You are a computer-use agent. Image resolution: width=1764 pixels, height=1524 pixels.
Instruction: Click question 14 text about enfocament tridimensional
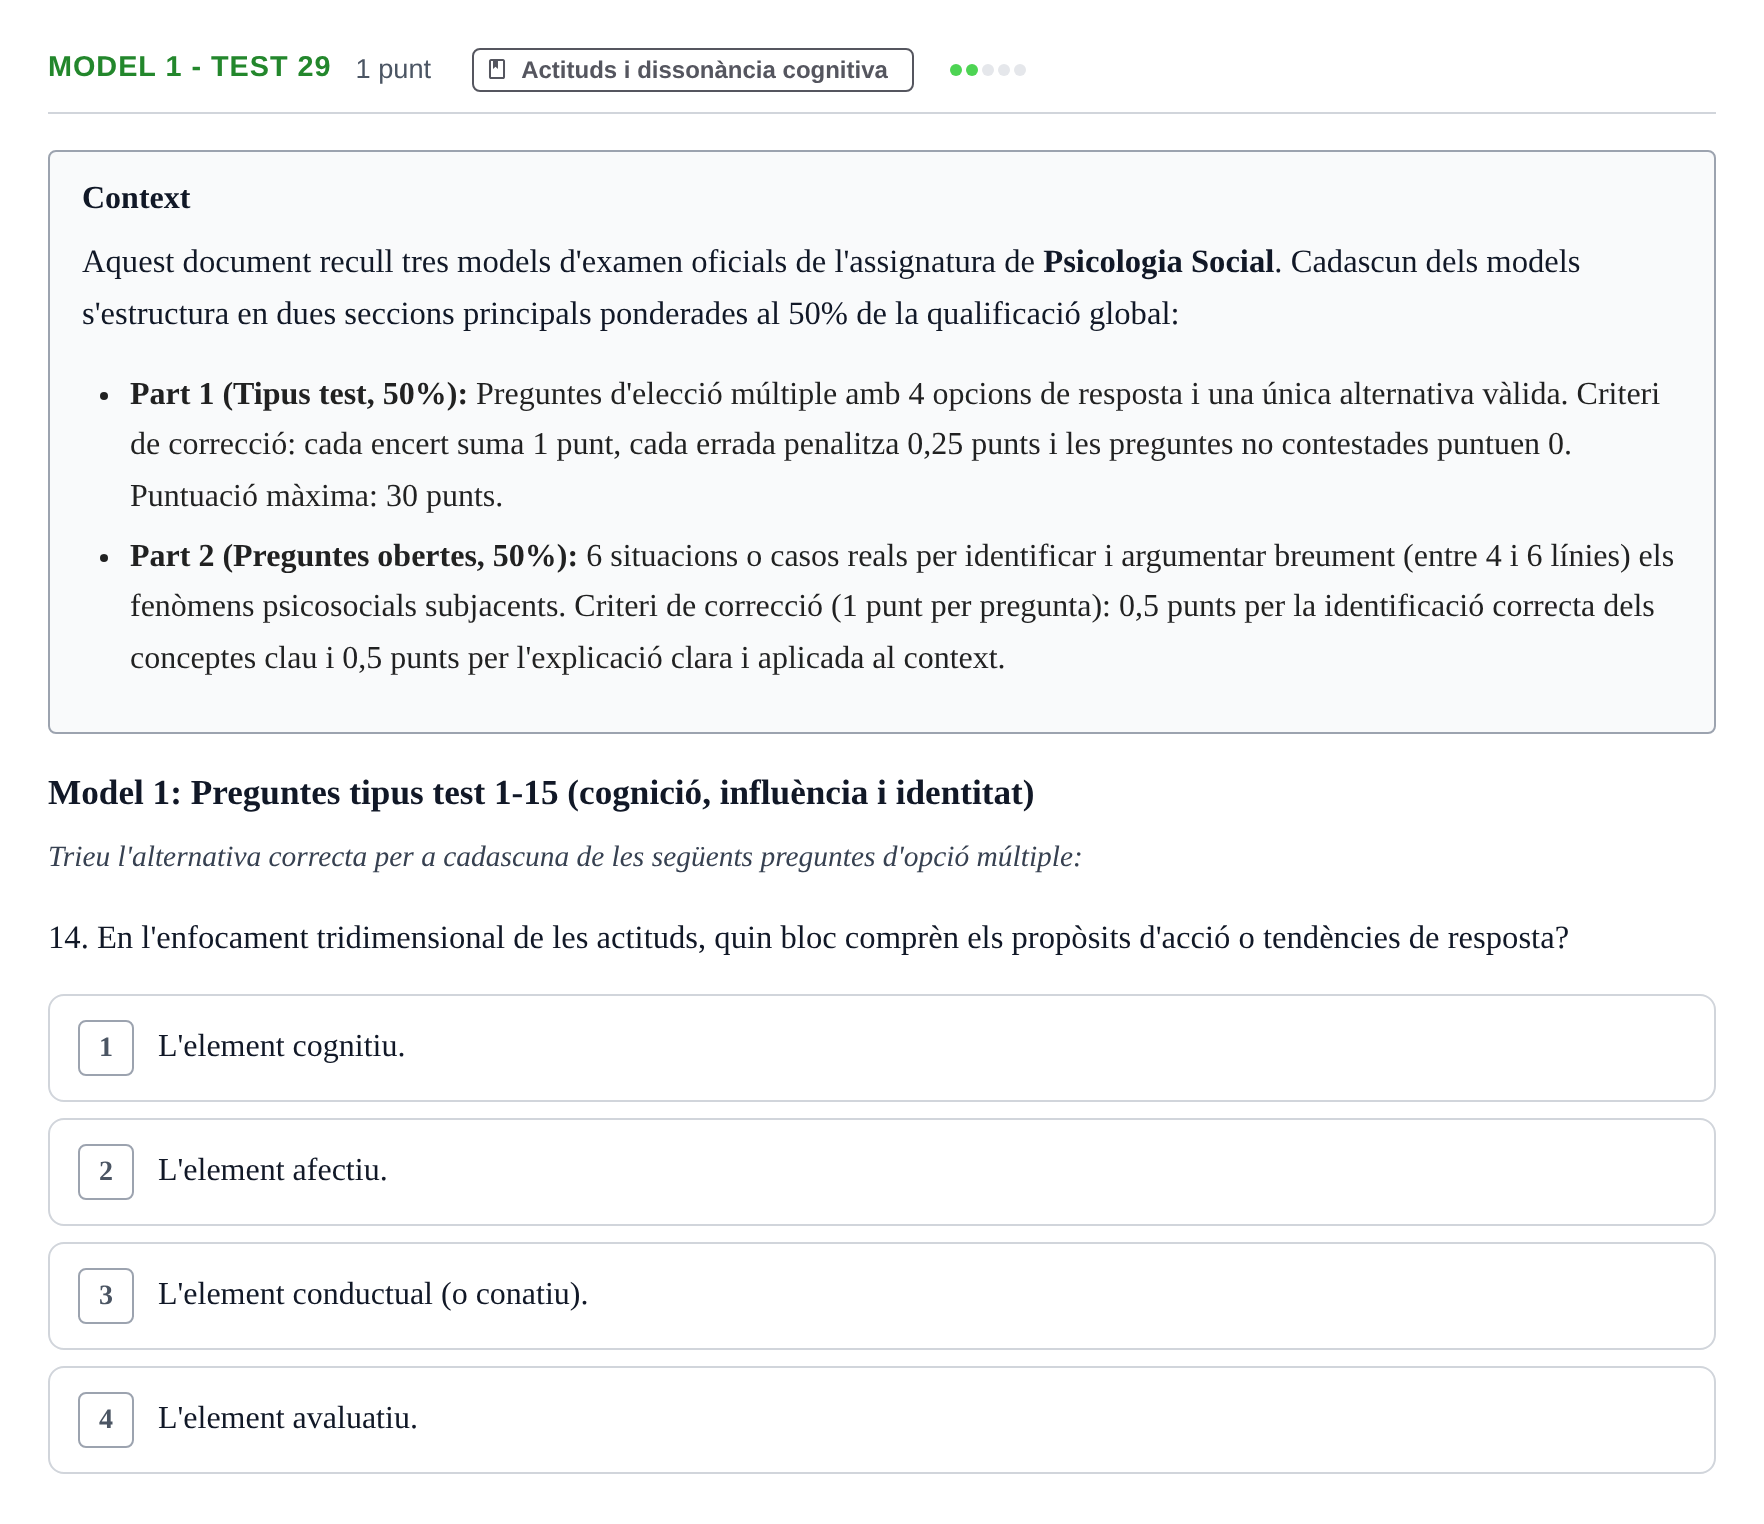click(808, 938)
